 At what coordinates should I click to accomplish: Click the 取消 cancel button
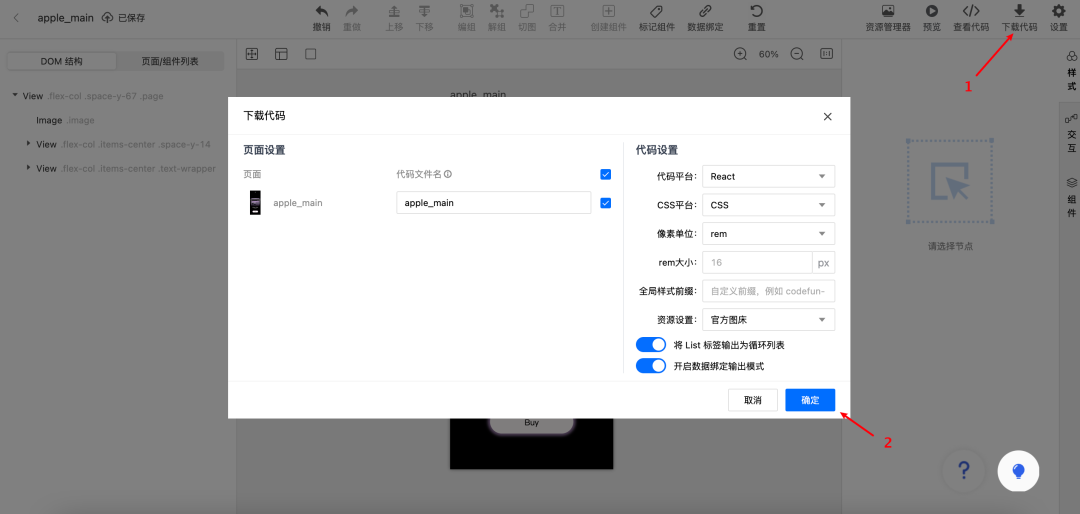pyautogui.click(x=753, y=400)
